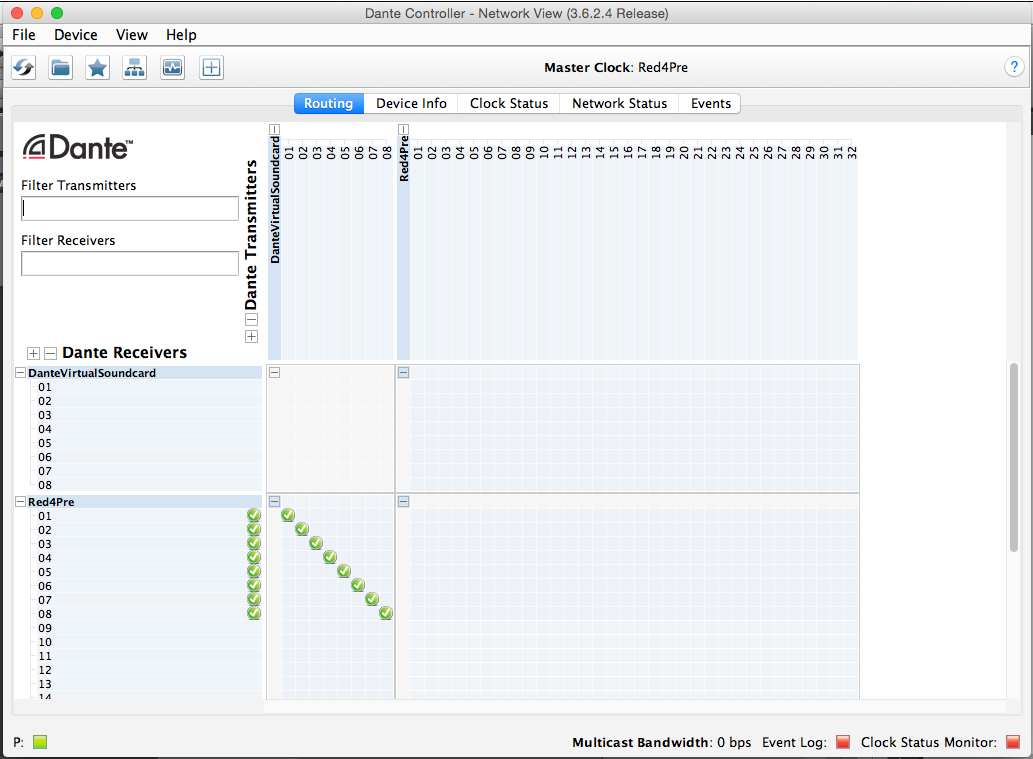Click the Dante logo
This screenshot has height=759, width=1033.
[78, 148]
